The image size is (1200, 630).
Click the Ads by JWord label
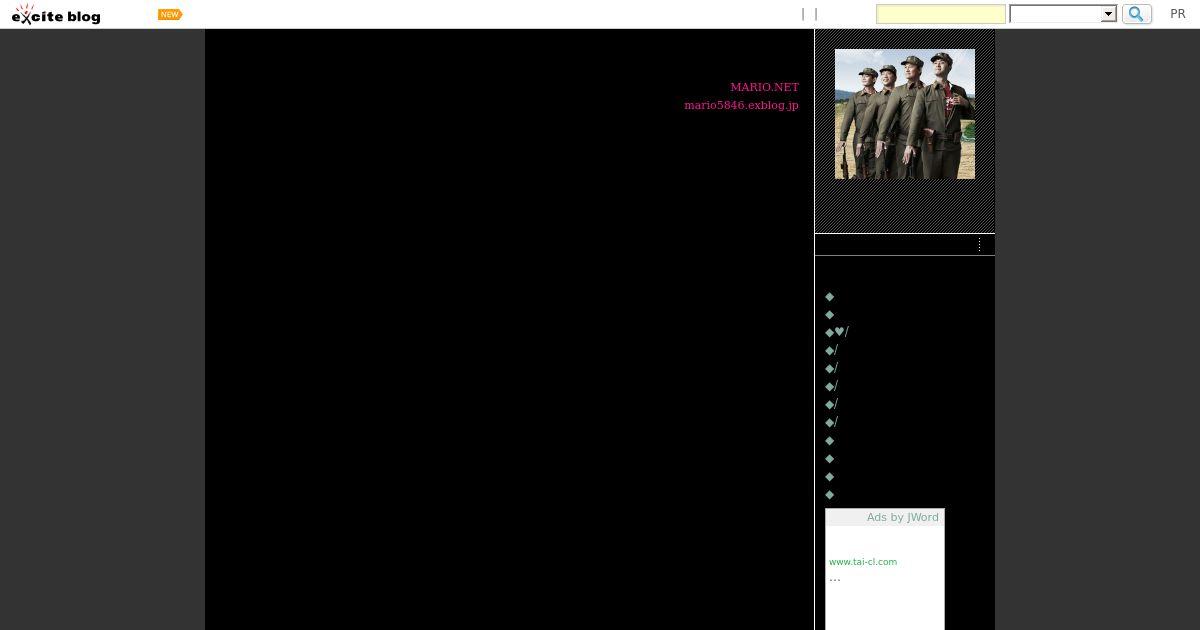coord(902,517)
